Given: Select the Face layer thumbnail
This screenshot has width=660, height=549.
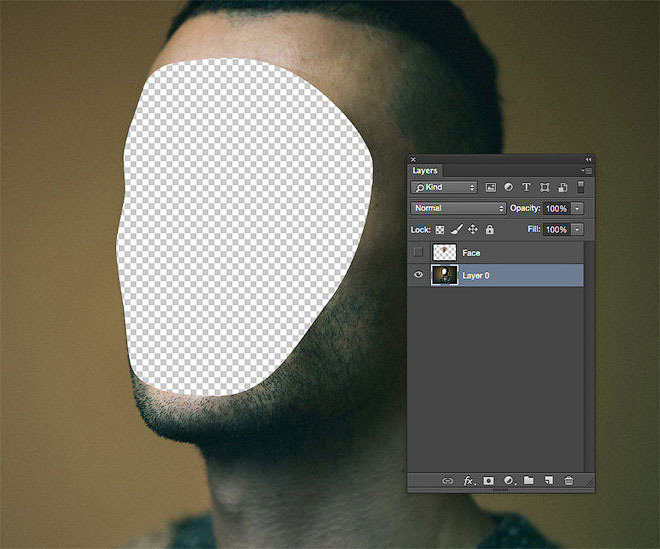Looking at the screenshot, I should click(x=444, y=252).
